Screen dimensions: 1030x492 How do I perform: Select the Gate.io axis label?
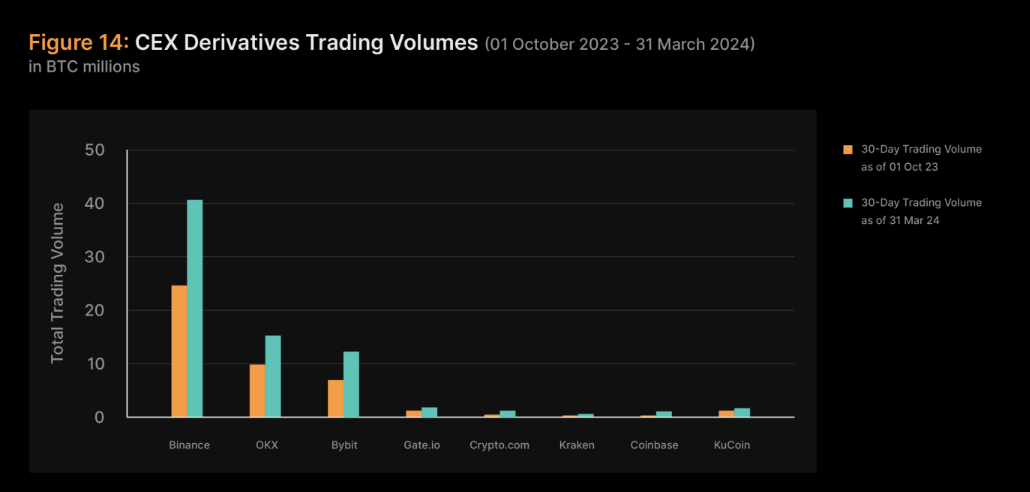(x=421, y=445)
